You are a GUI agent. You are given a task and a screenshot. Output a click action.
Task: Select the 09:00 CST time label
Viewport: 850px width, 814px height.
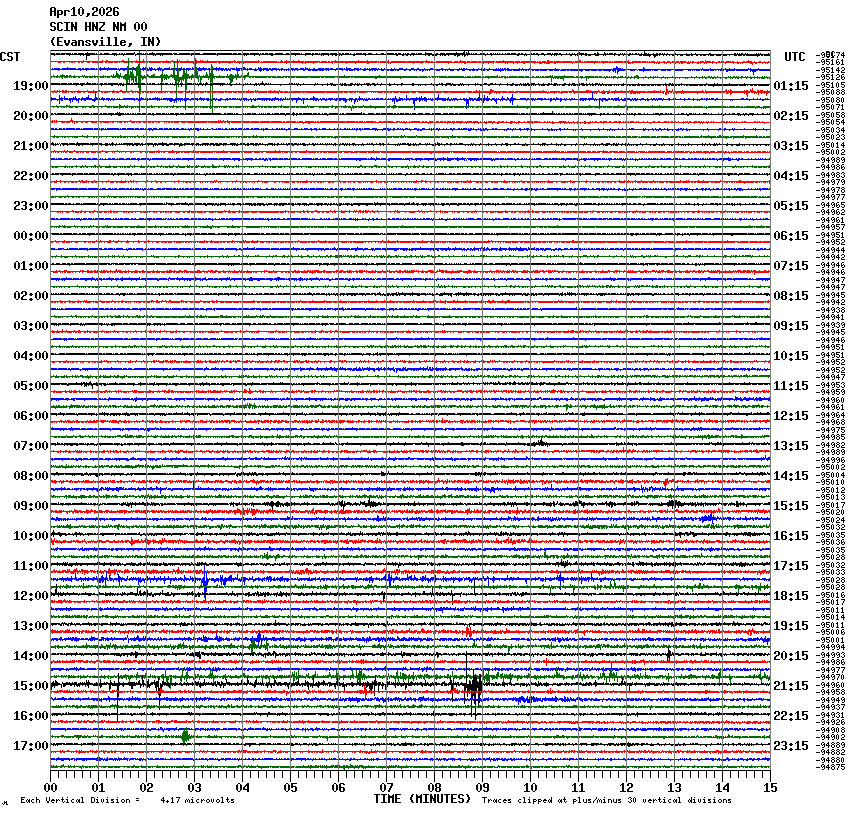(31, 506)
